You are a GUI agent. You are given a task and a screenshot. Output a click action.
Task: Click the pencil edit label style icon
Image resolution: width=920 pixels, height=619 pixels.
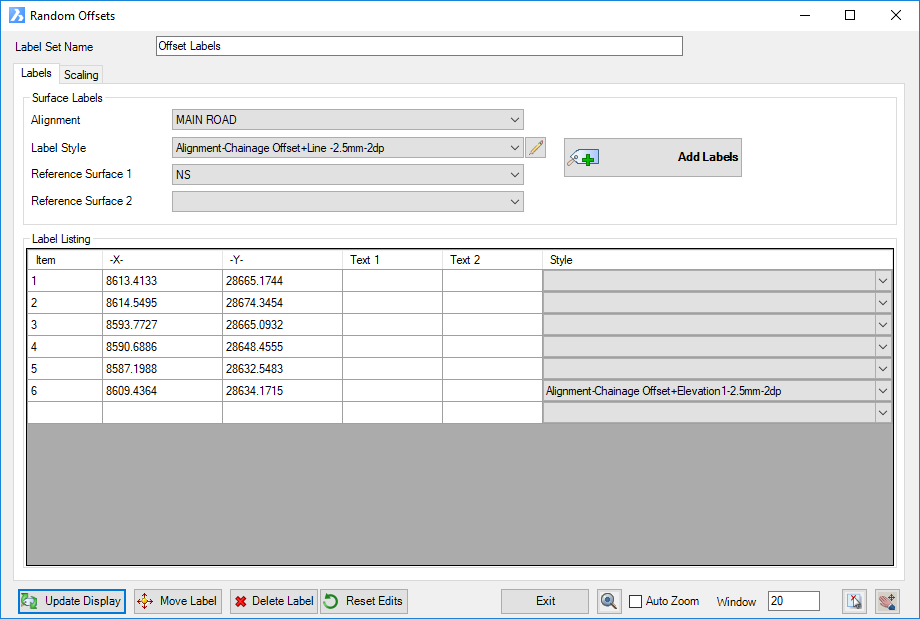536,148
